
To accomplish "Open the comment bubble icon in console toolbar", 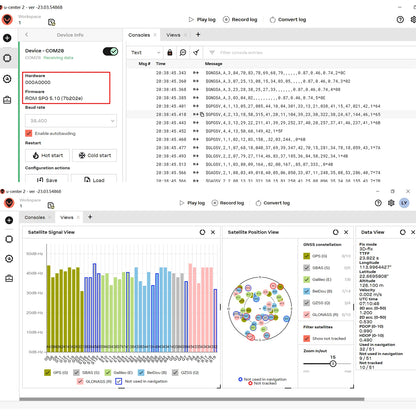I will tap(183, 52).
